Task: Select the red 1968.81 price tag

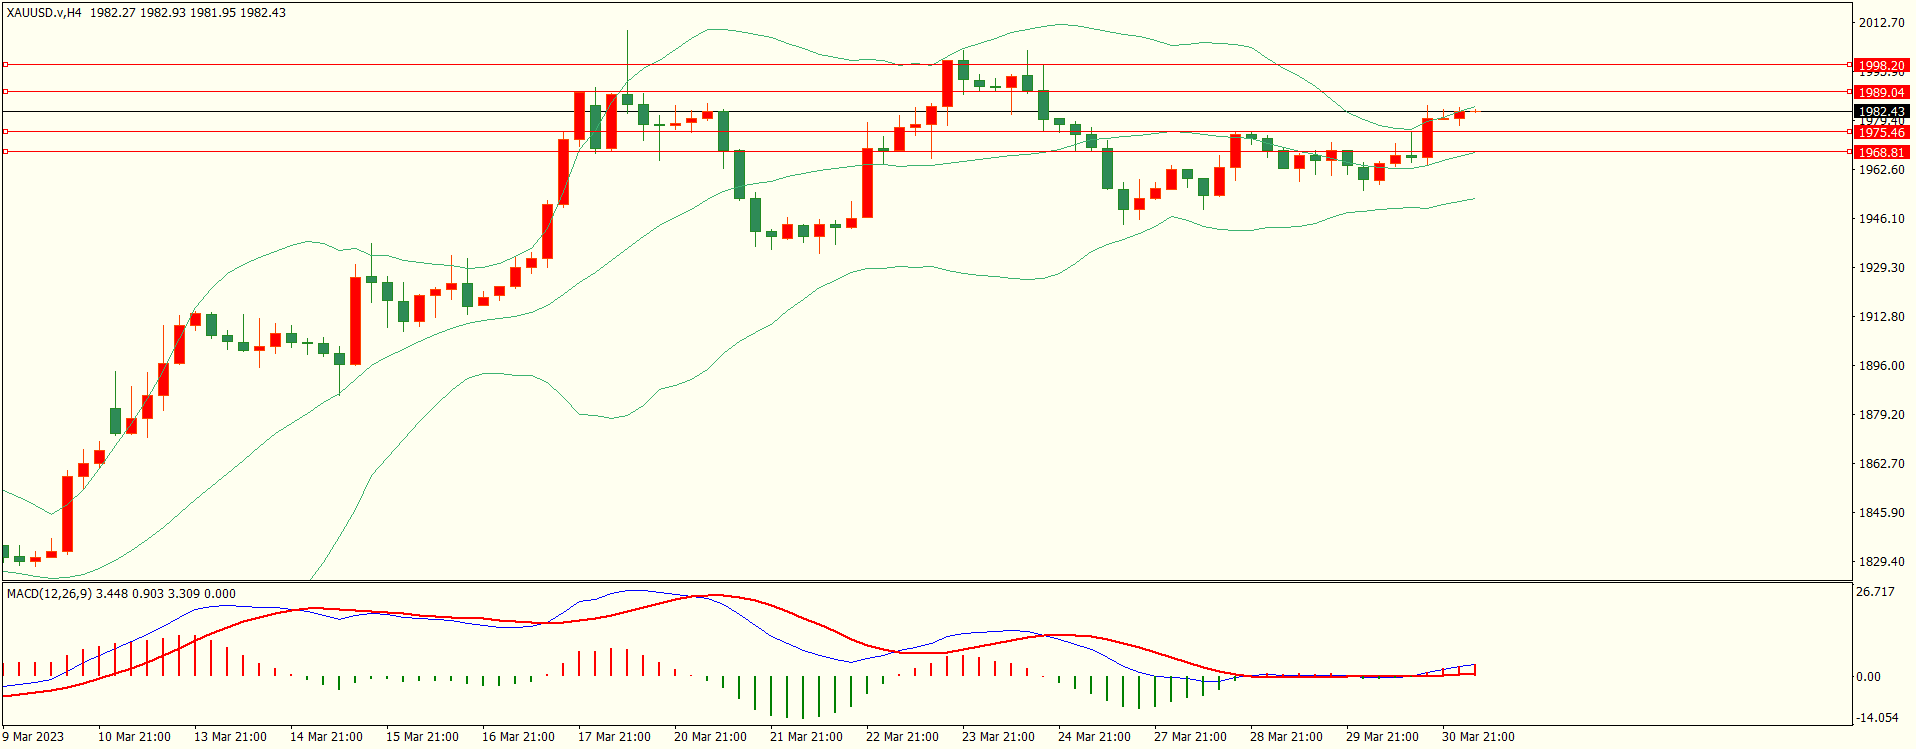Action: (1881, 153)
